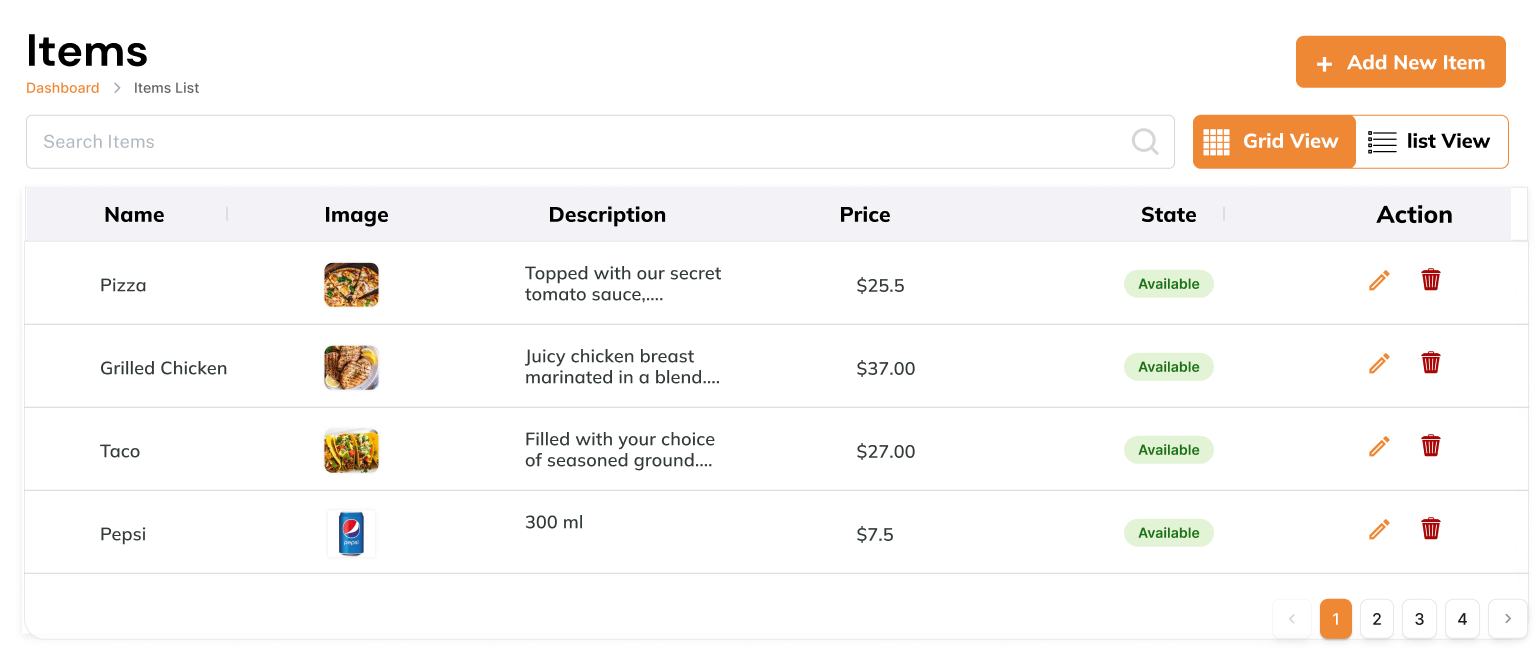Click the Add New Item button
The width and height of the screenshot is (1539, 654).
coord(1400,61)
